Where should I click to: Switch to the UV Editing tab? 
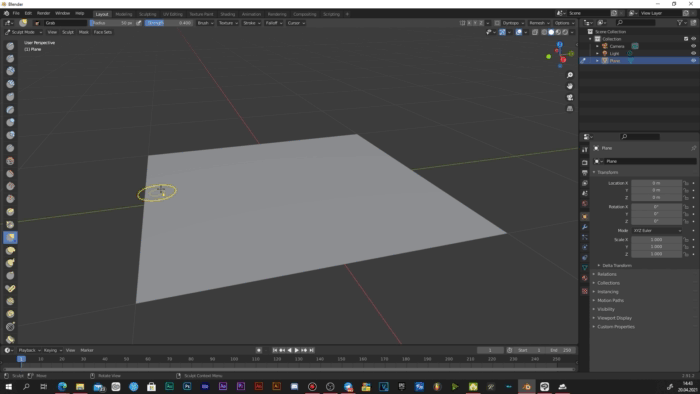pyautogui.click(x=173, y=14)
